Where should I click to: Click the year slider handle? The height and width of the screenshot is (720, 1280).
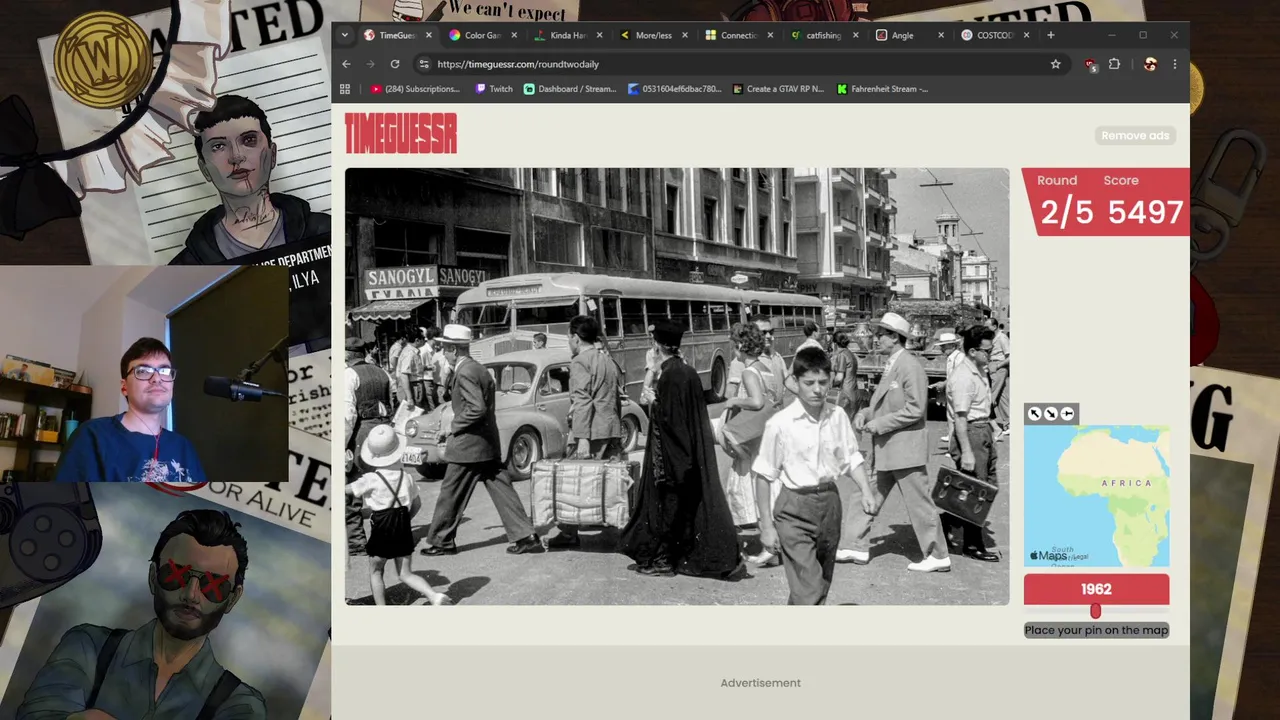click(x=1095, y=610)
